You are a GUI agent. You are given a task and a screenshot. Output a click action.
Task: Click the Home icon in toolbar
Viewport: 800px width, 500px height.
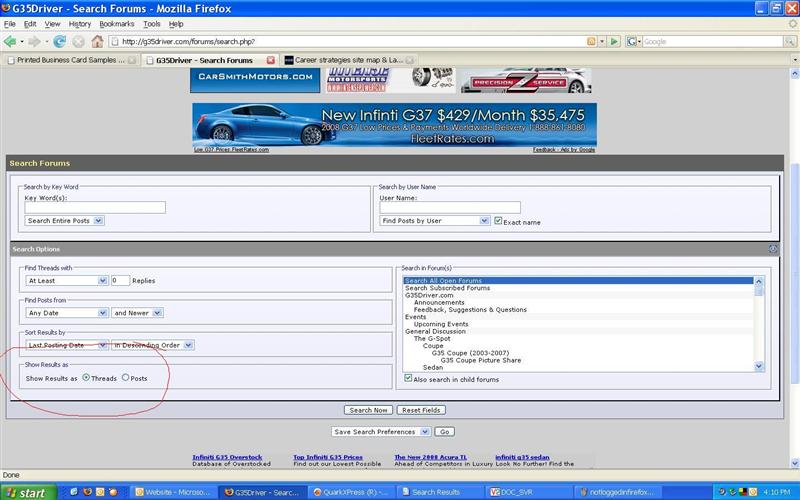click(x=97, y=41)
